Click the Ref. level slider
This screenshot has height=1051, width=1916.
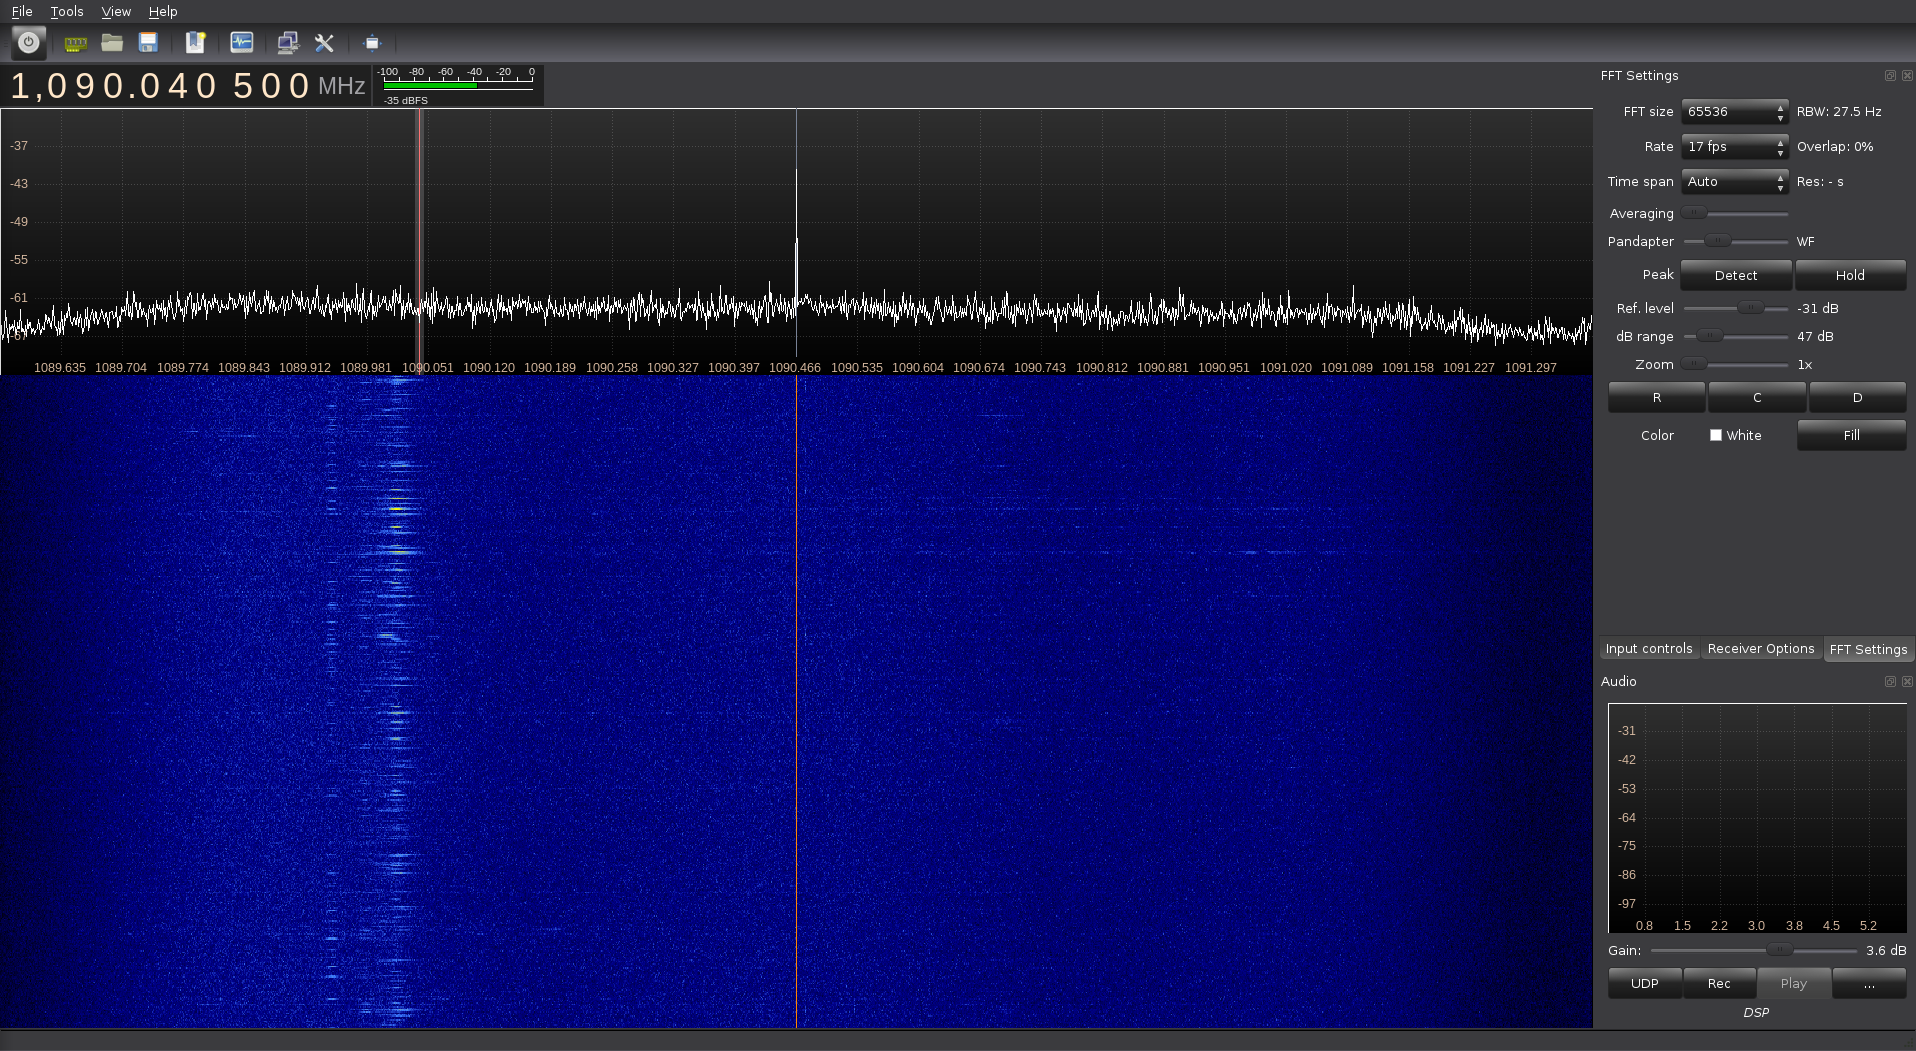[x=1749, y=308]
